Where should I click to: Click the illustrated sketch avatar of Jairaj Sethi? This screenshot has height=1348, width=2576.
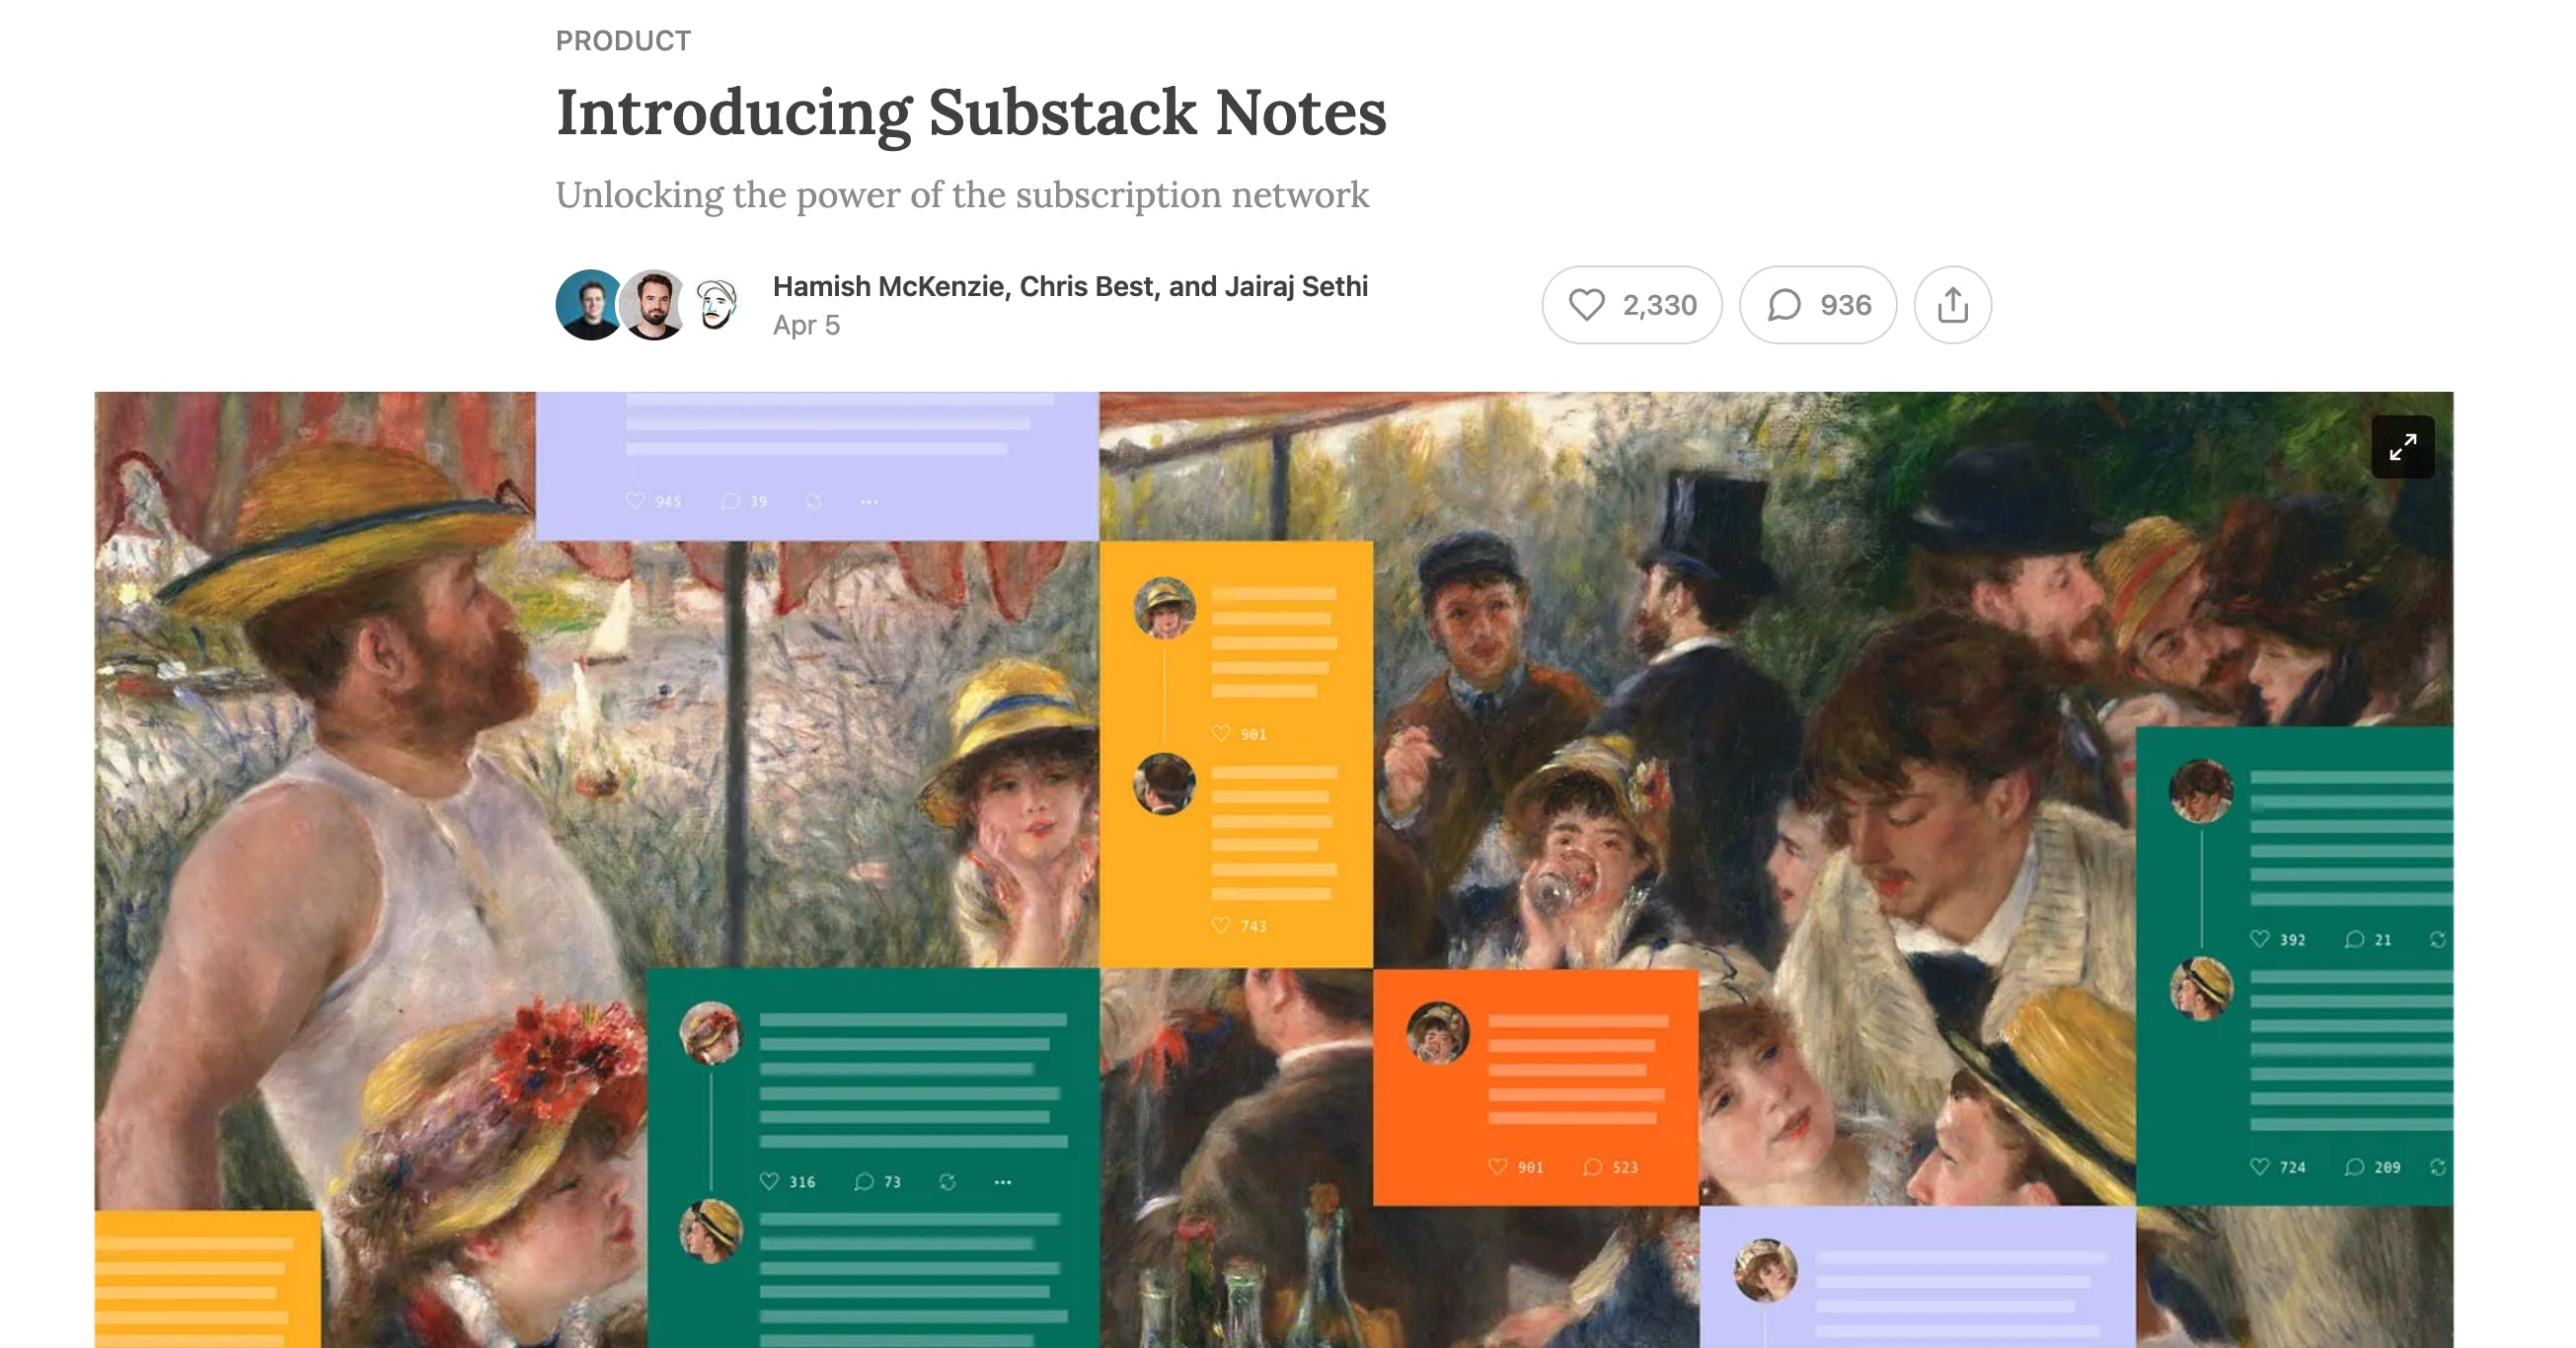(716, 305)
